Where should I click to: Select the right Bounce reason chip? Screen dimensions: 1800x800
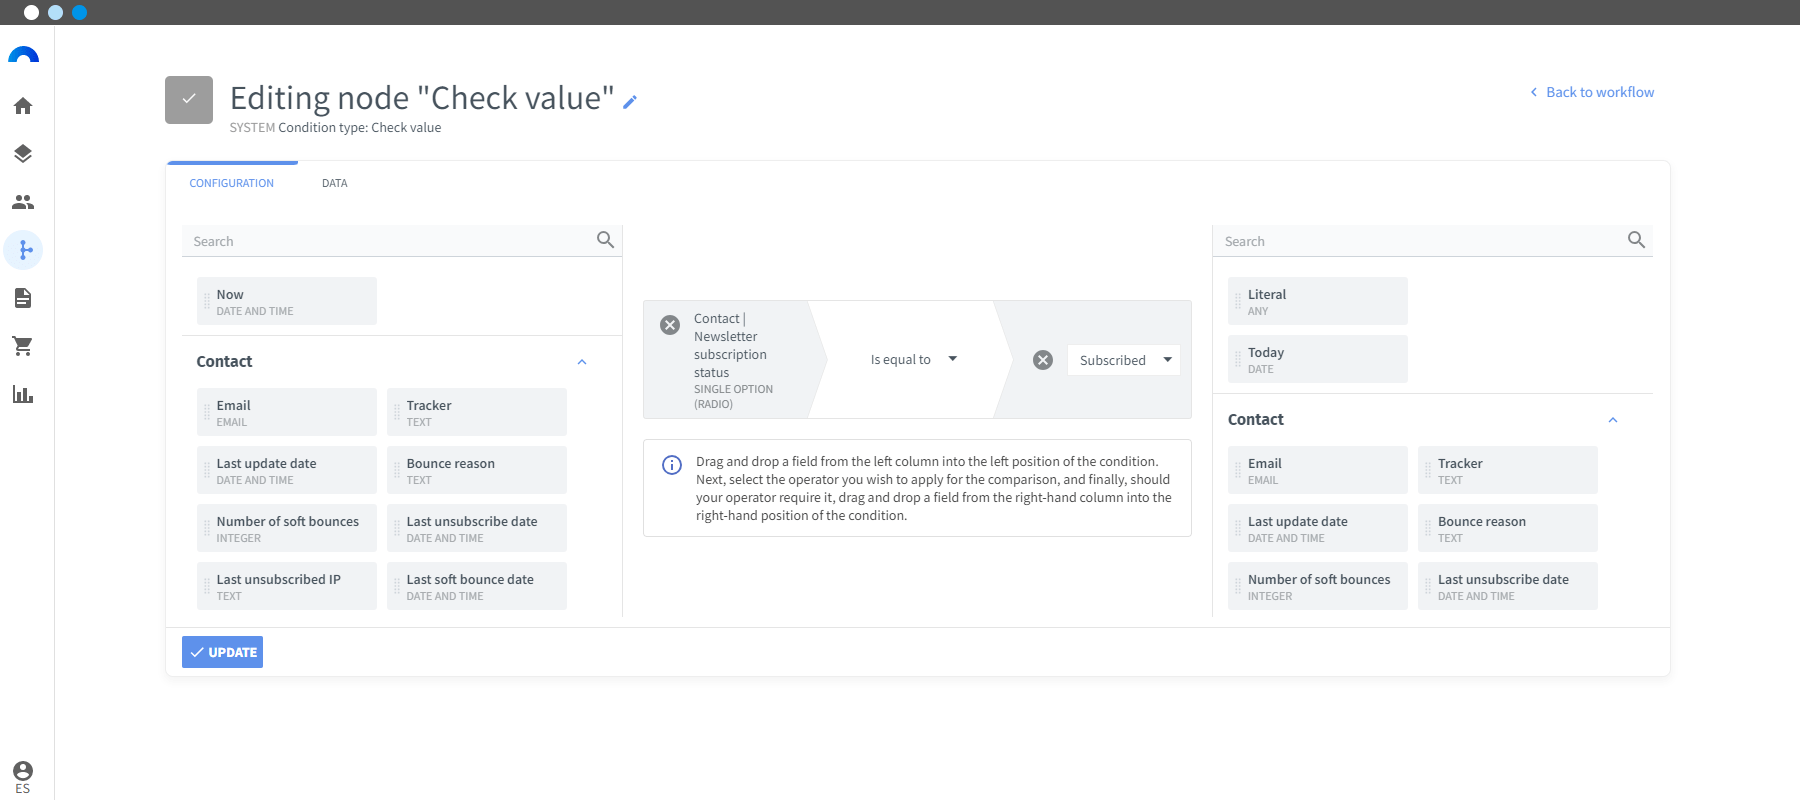[x=1508, y=528]
